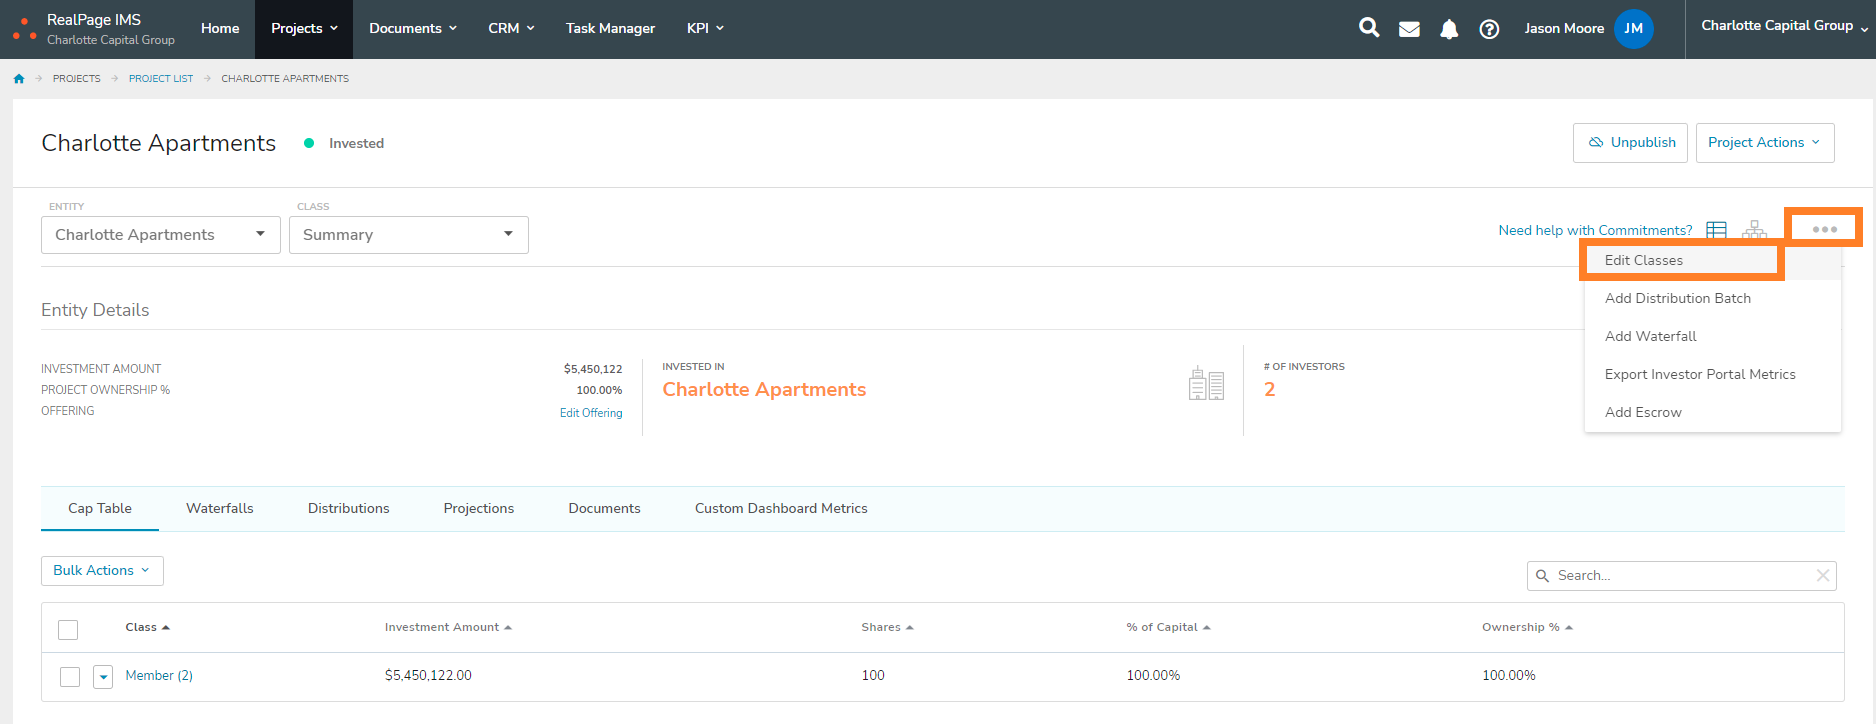This screenshot has height=724, width=1876.
Task: Switch to table view icon
Action: pos(1717,230)
